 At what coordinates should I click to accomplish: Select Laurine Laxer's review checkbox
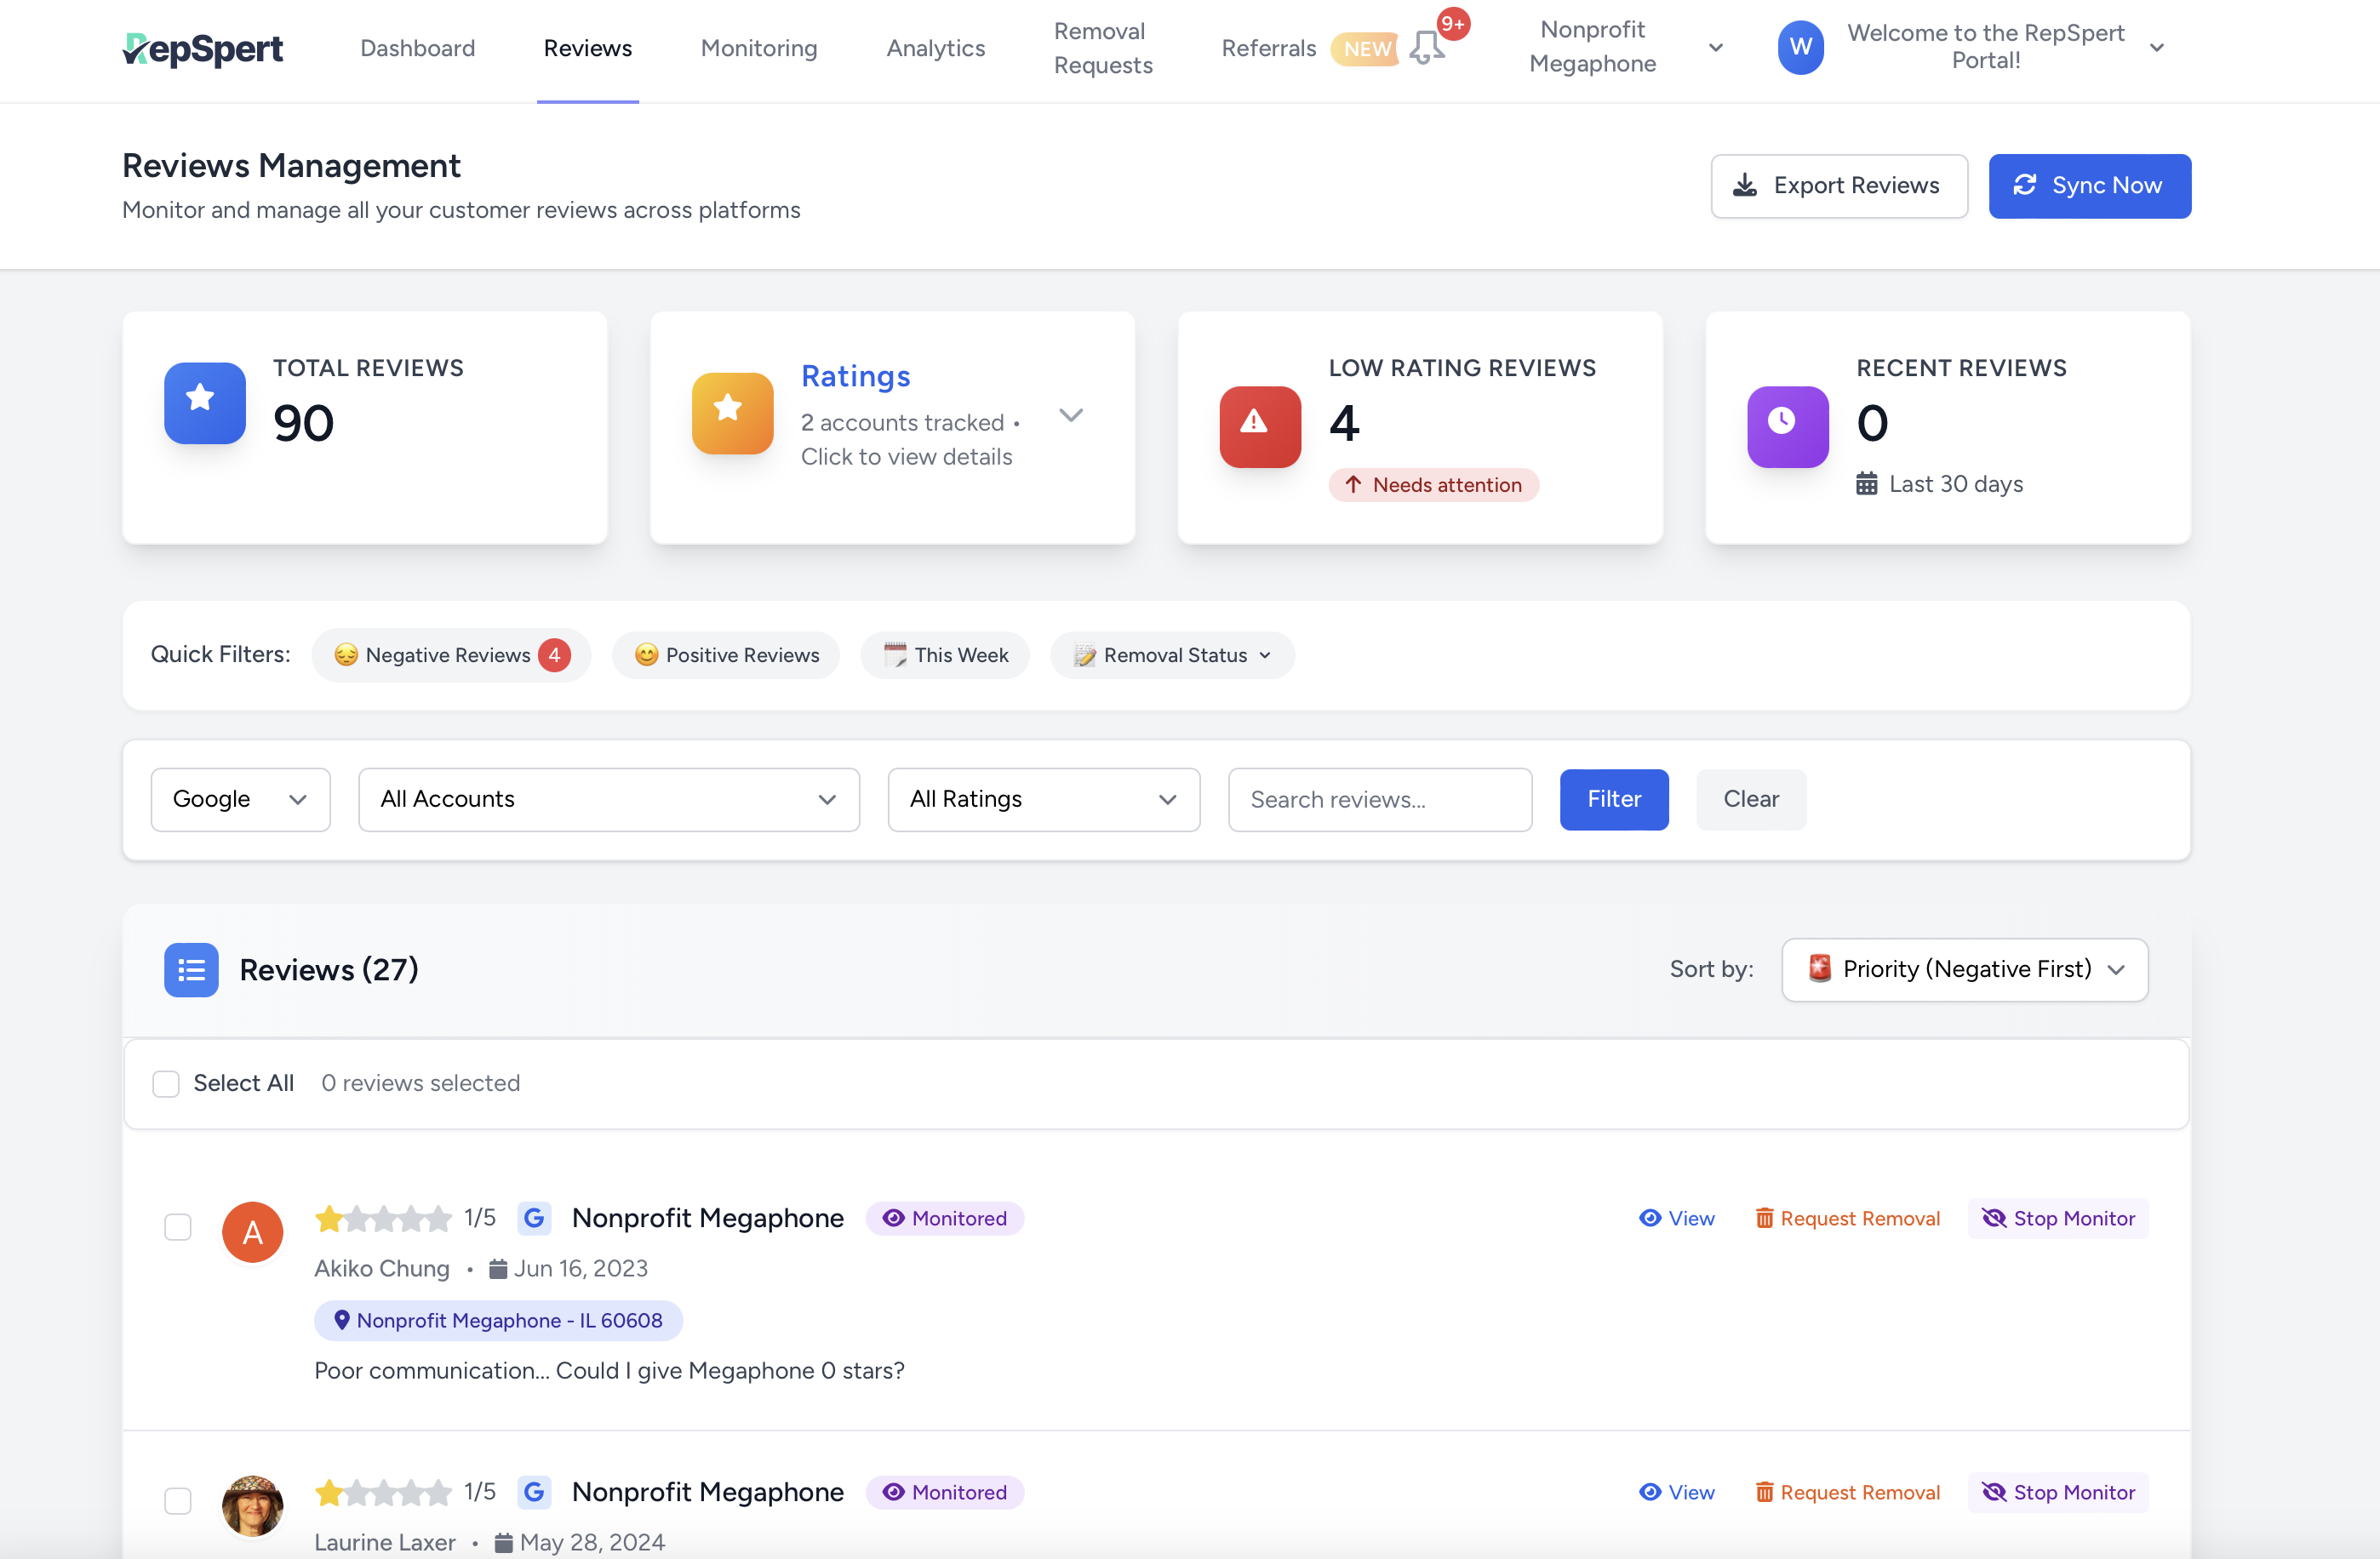click(x=178, y=1500)
